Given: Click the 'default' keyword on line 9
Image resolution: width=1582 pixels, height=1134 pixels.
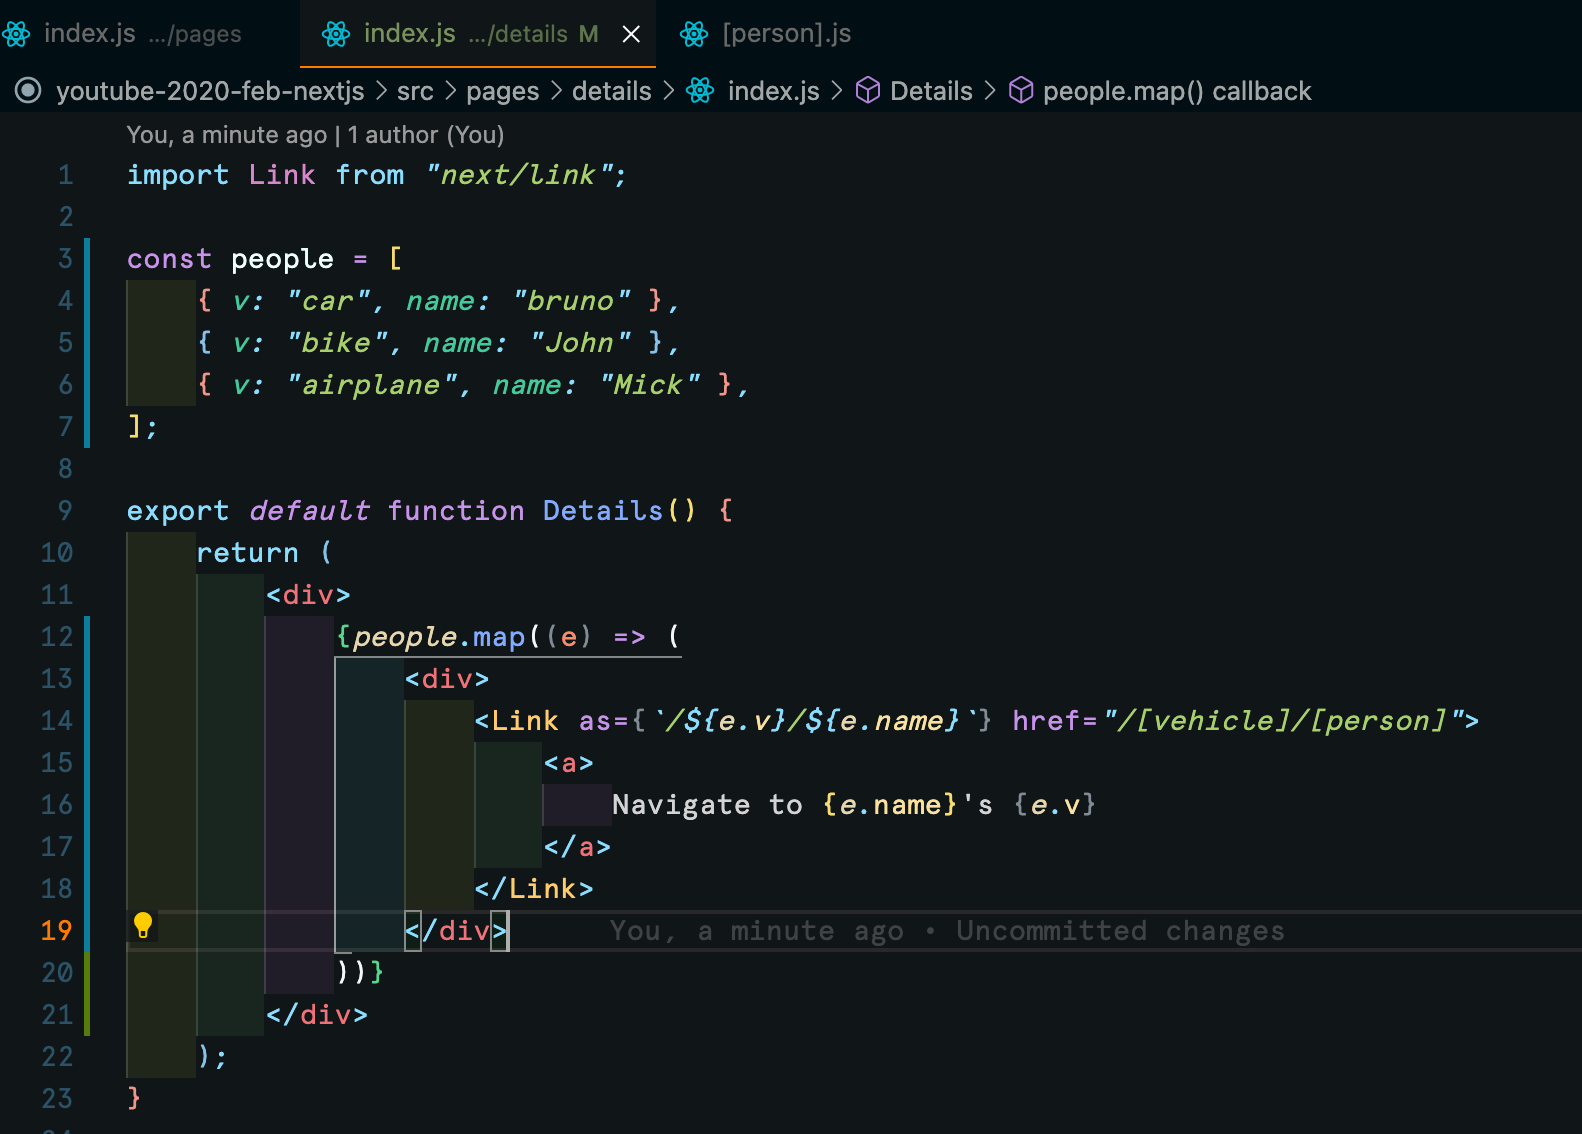Looking at the screenshot, I should click(x=309, y=511).
